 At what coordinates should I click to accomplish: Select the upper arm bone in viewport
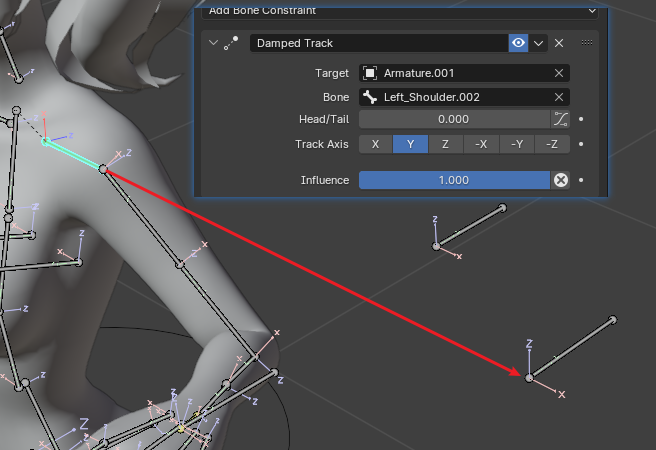tap(141, 217)
